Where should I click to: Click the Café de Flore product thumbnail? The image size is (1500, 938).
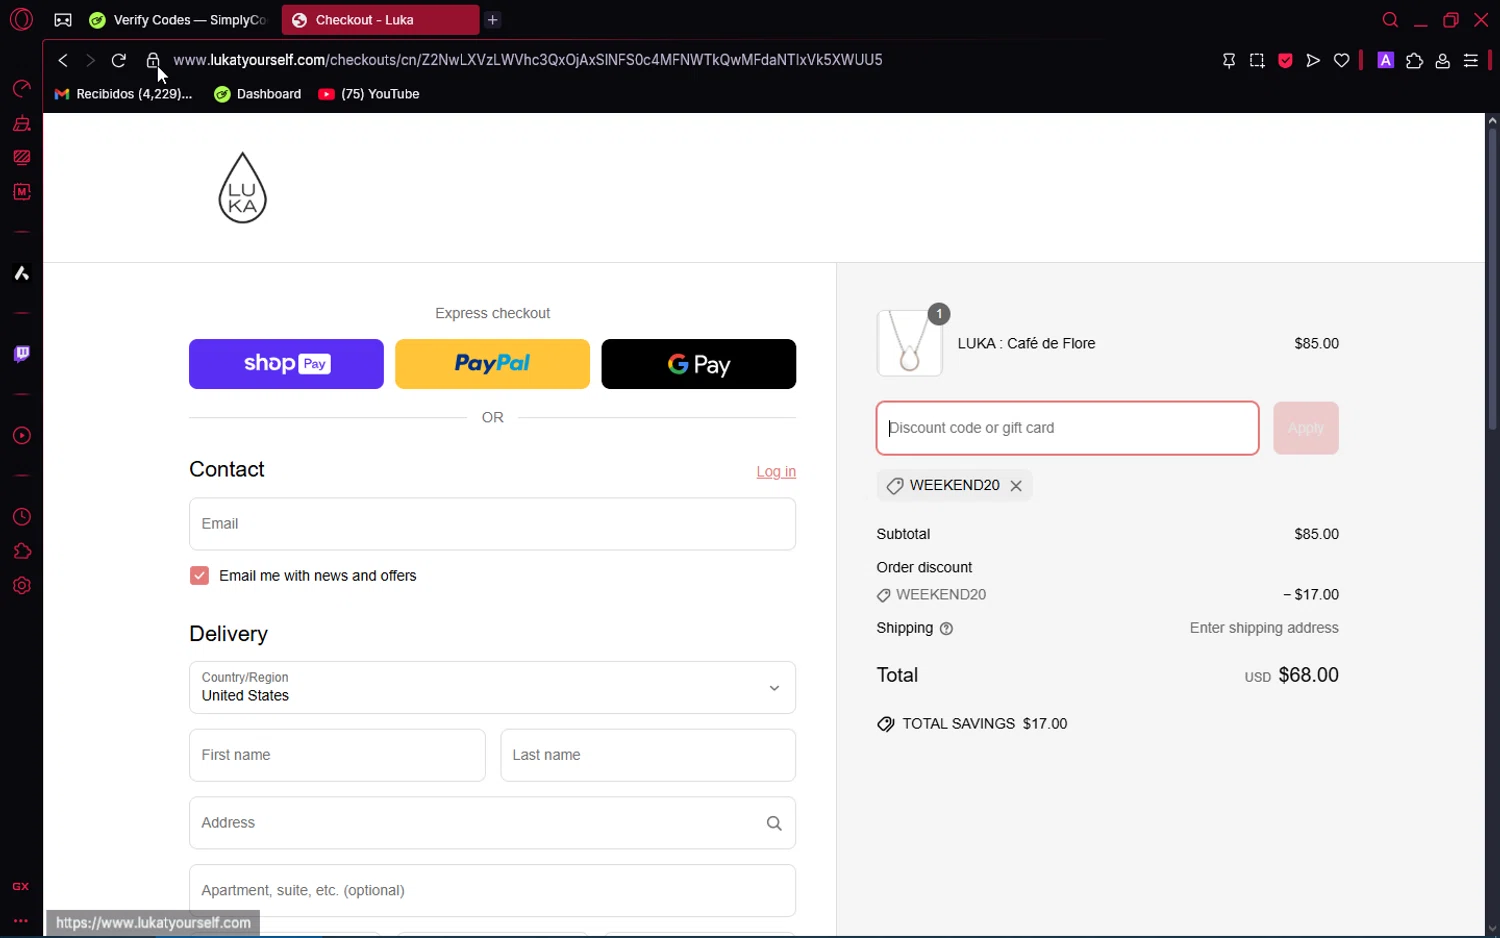(909, 343)
